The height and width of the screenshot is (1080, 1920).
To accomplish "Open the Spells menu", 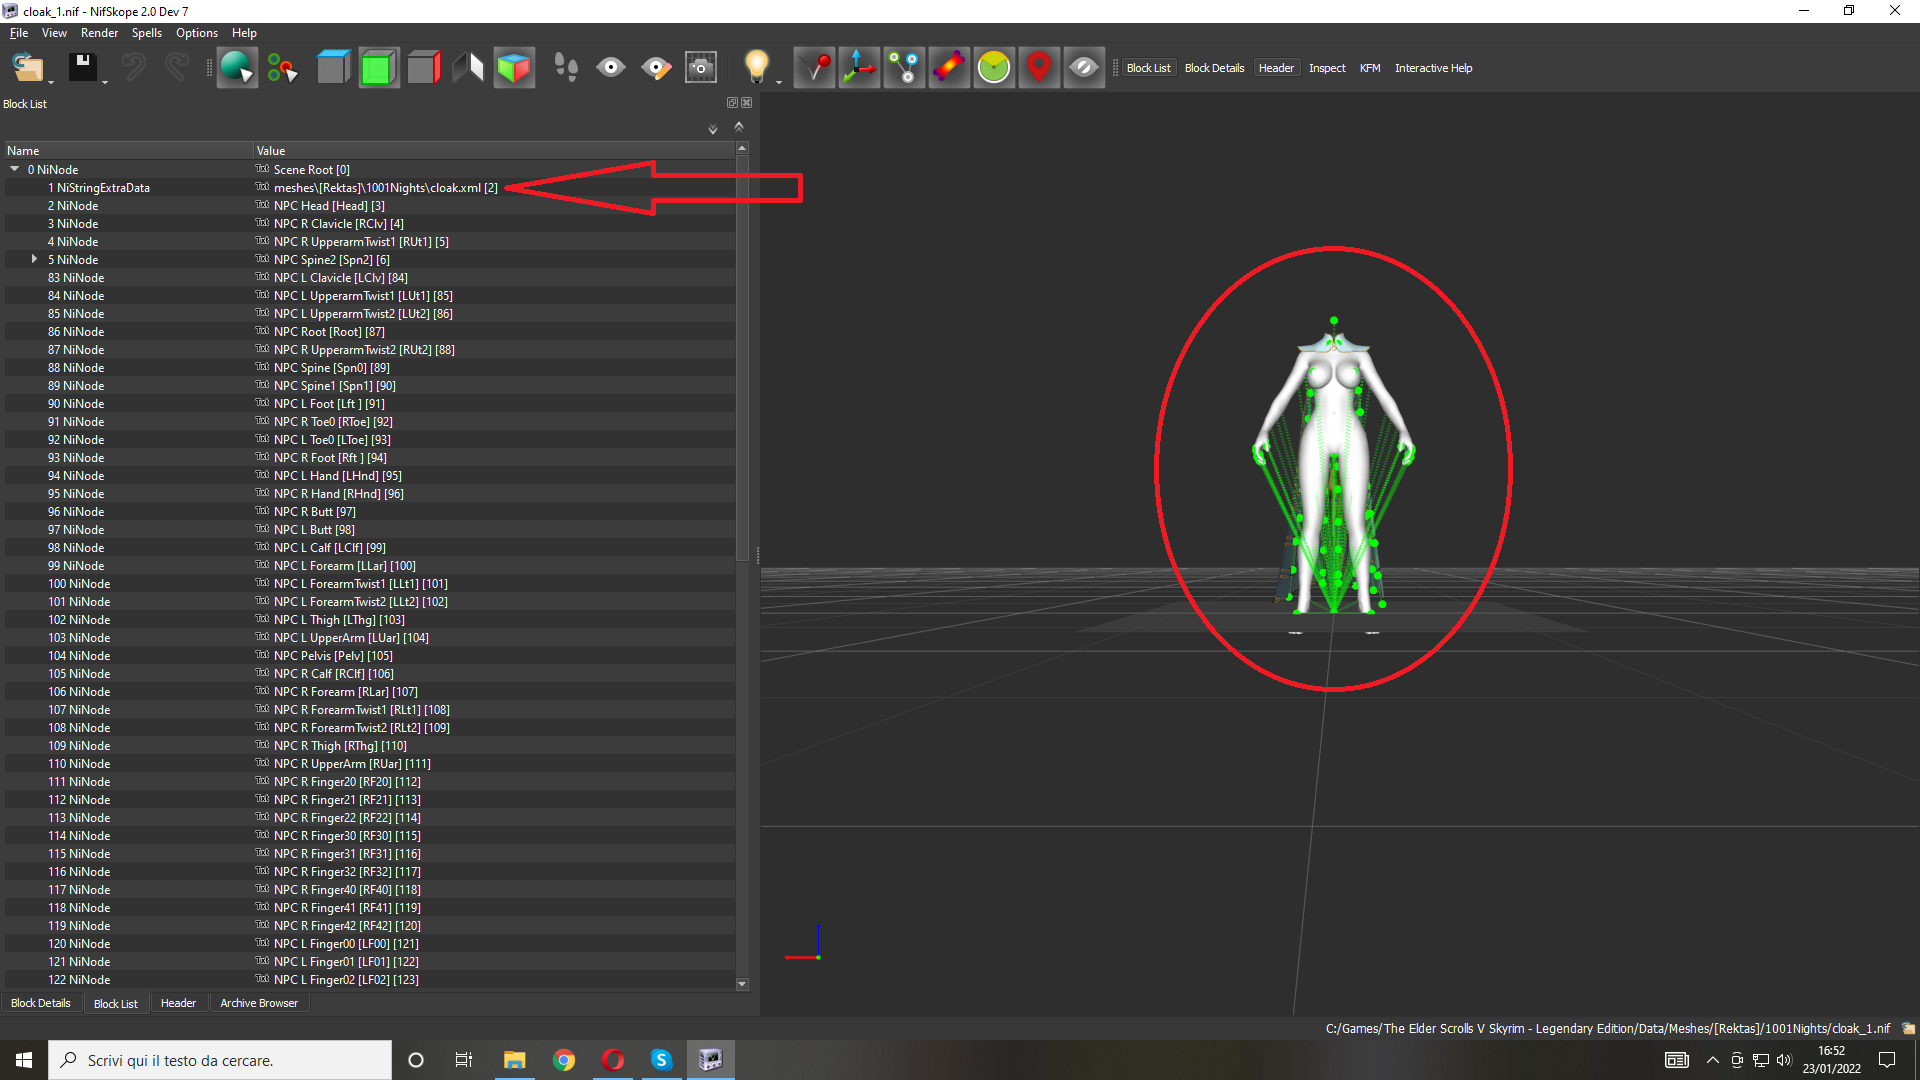I will pos(146,33).
